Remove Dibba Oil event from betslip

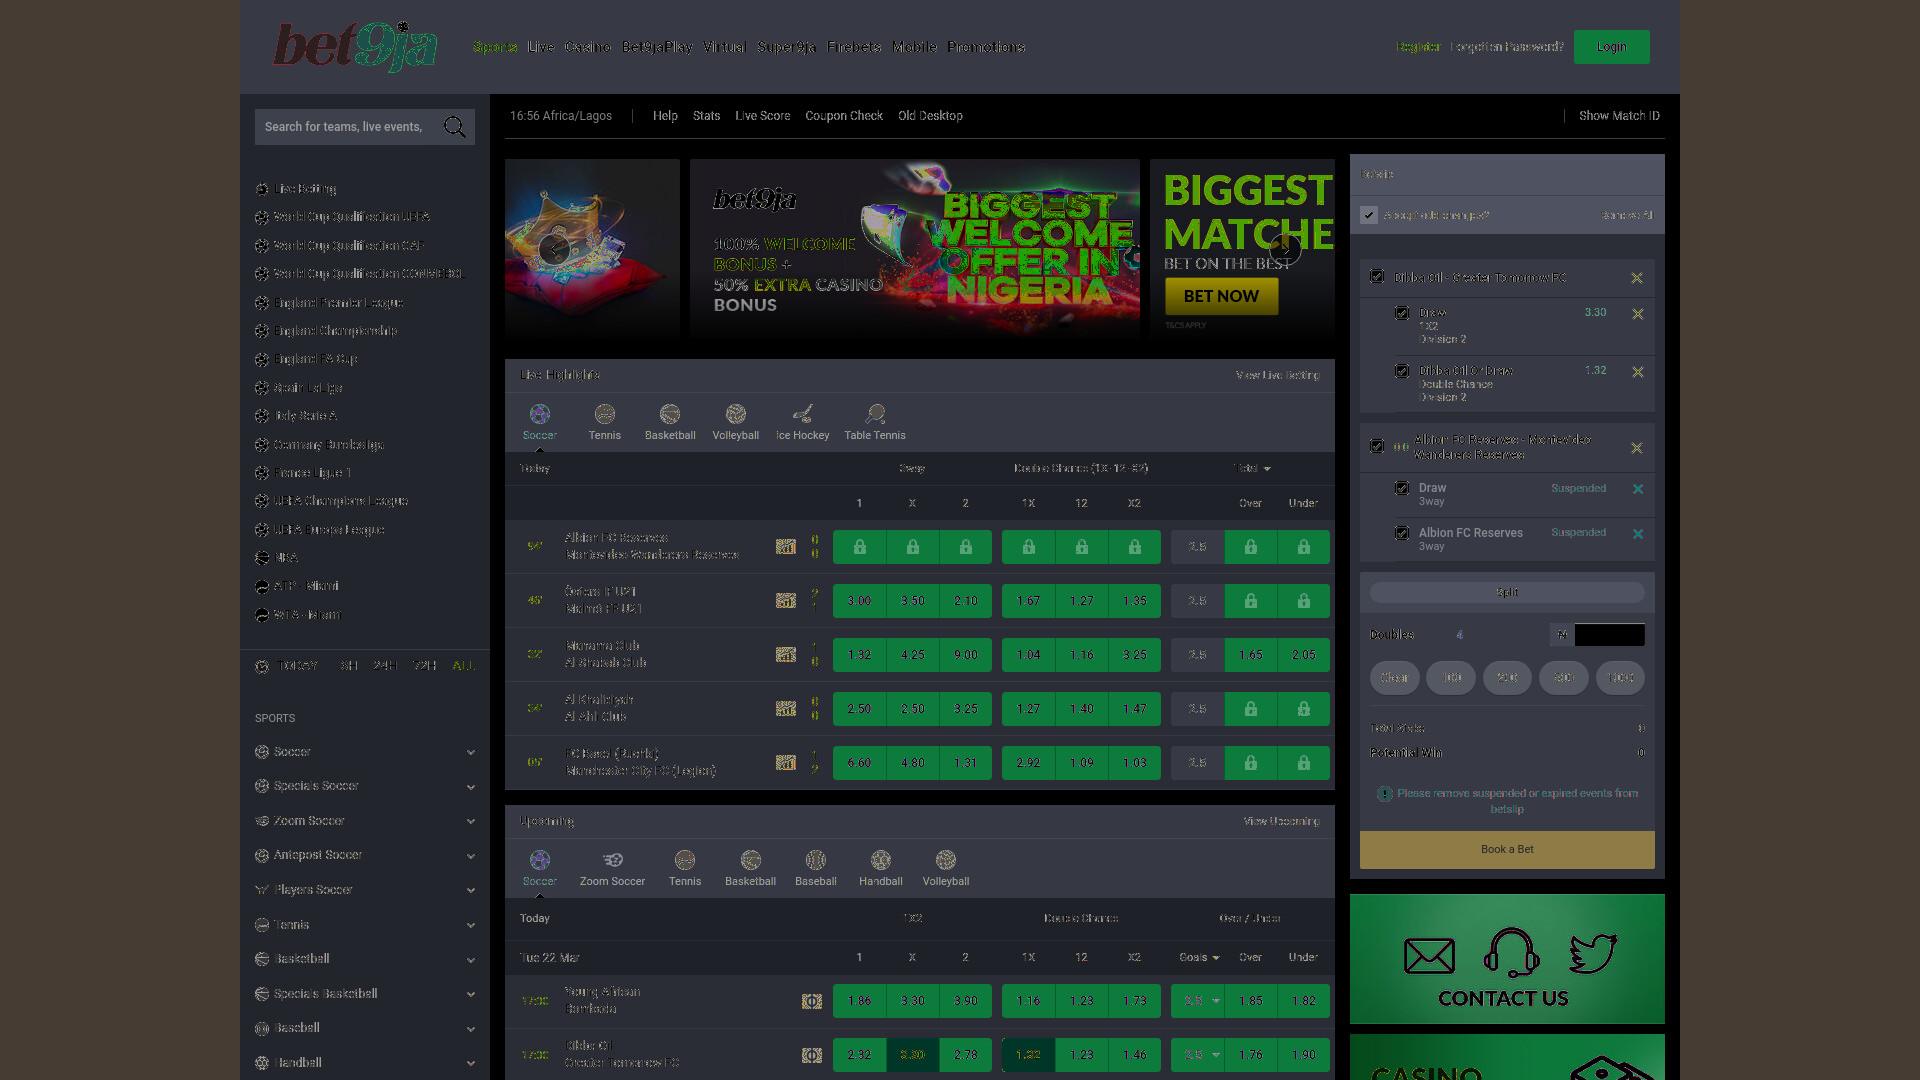click(1637, 278)
